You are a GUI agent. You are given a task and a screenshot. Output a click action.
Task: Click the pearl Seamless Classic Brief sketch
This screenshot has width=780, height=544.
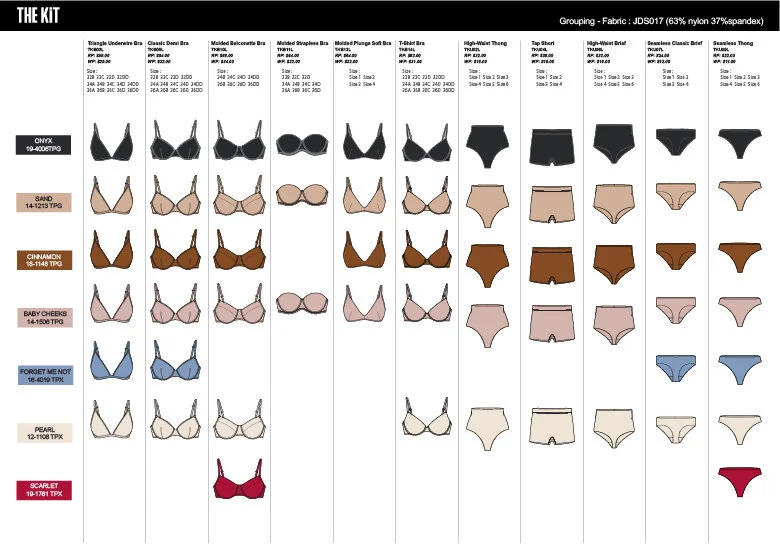(676, 429)
